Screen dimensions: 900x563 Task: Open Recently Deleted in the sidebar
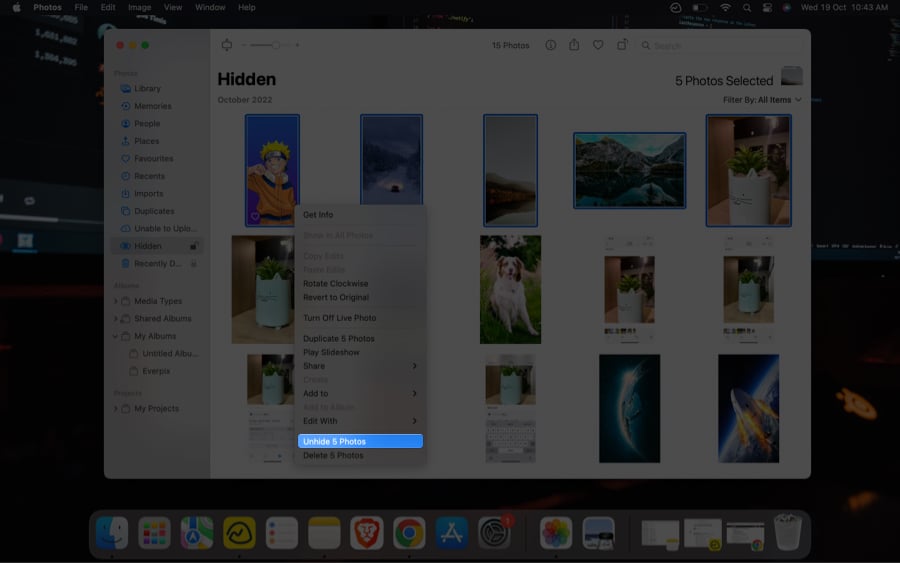(x=157, y=263)
